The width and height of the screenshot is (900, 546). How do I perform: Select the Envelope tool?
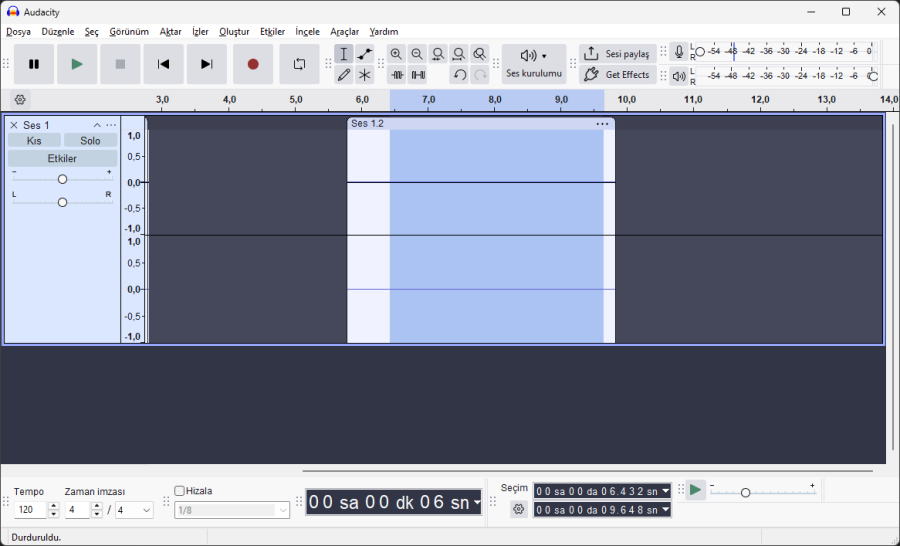pos(365,54)
